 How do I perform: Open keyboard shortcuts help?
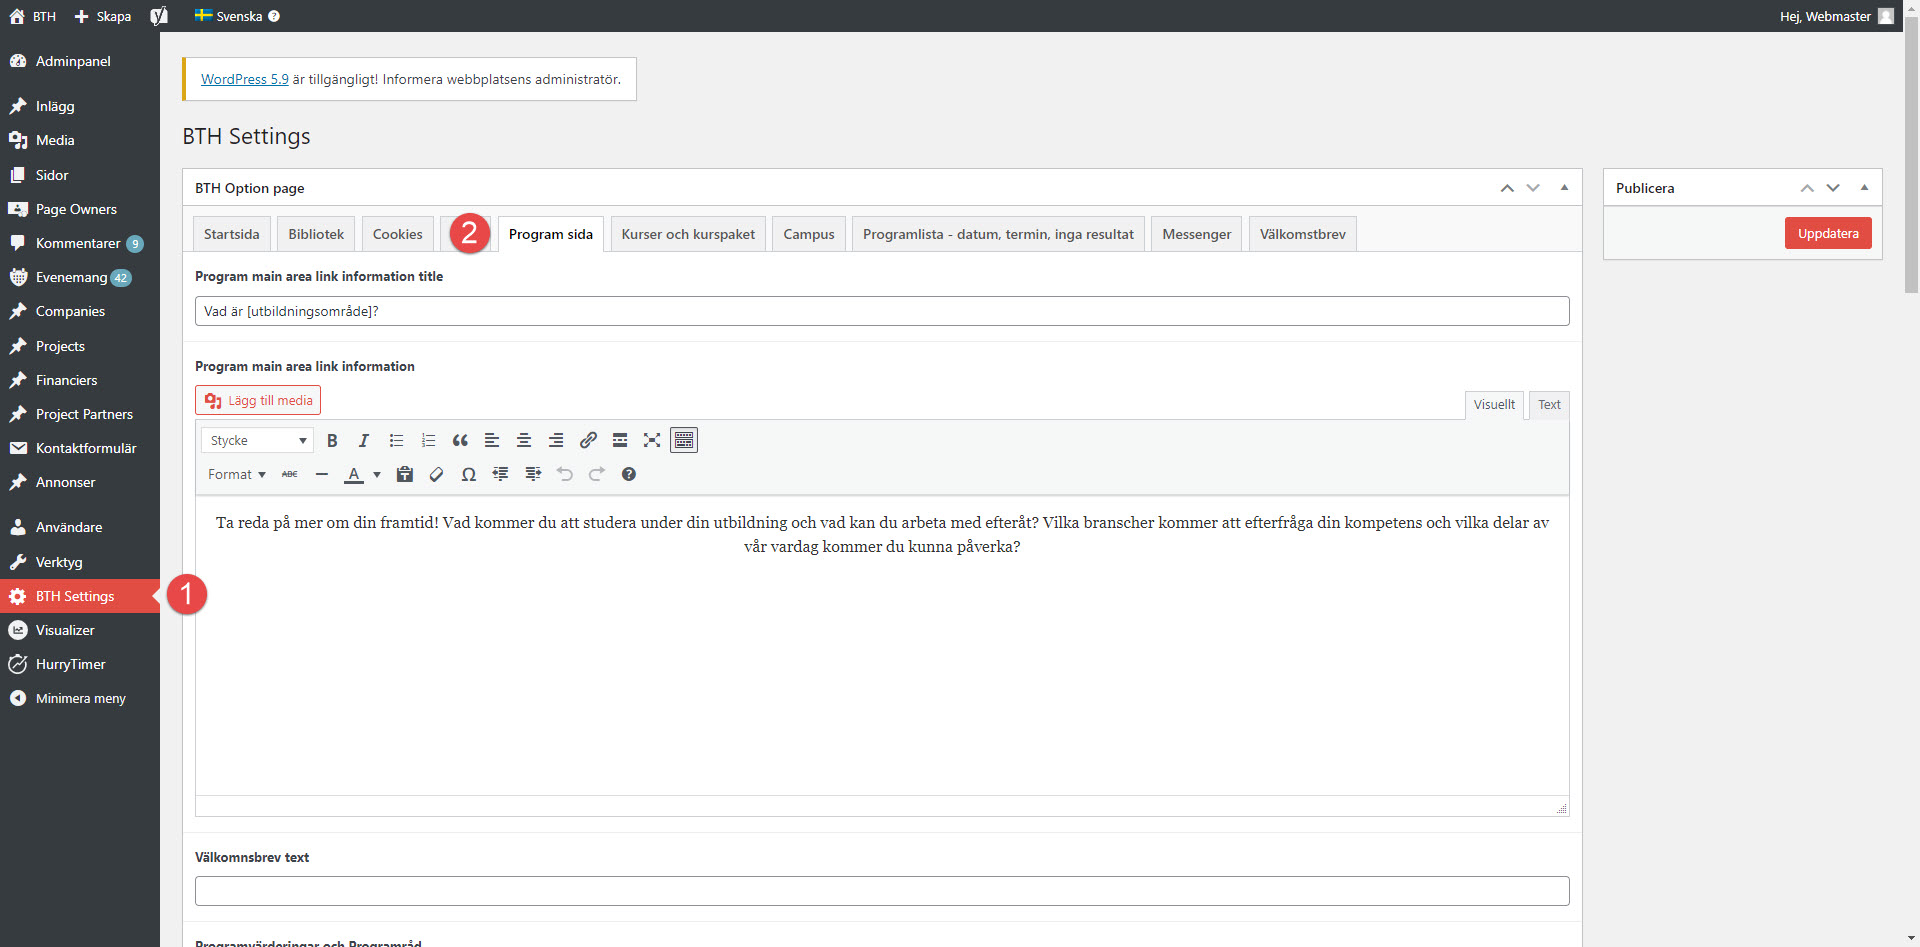pos(629,474)
